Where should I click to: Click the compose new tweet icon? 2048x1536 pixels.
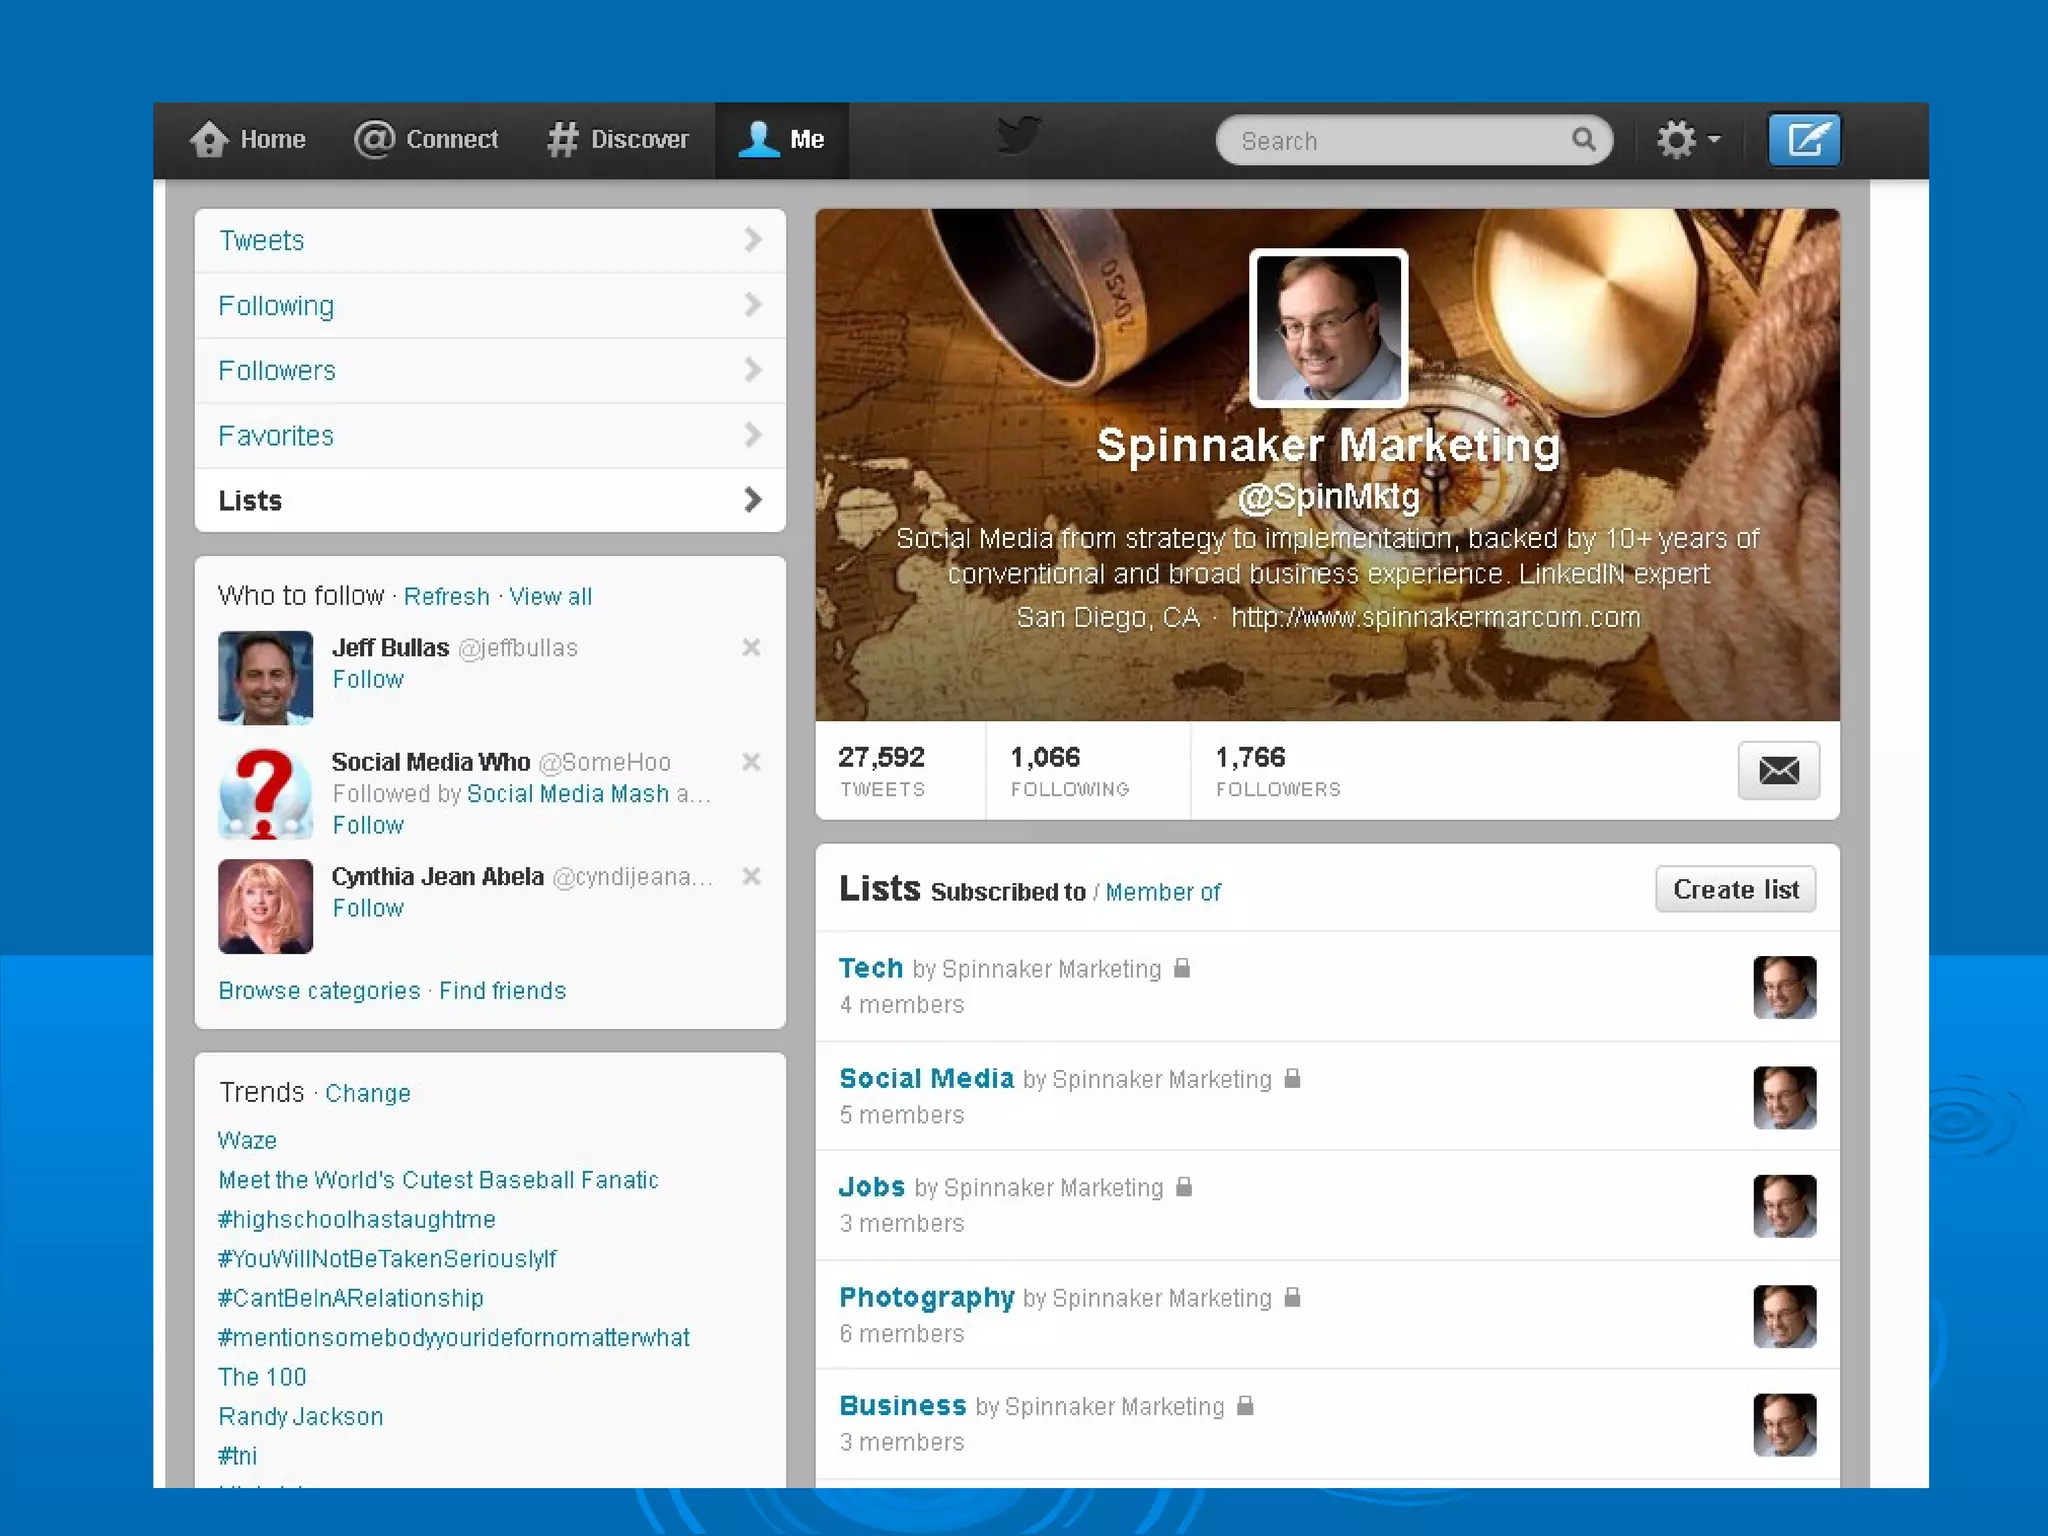point(1803,139)
